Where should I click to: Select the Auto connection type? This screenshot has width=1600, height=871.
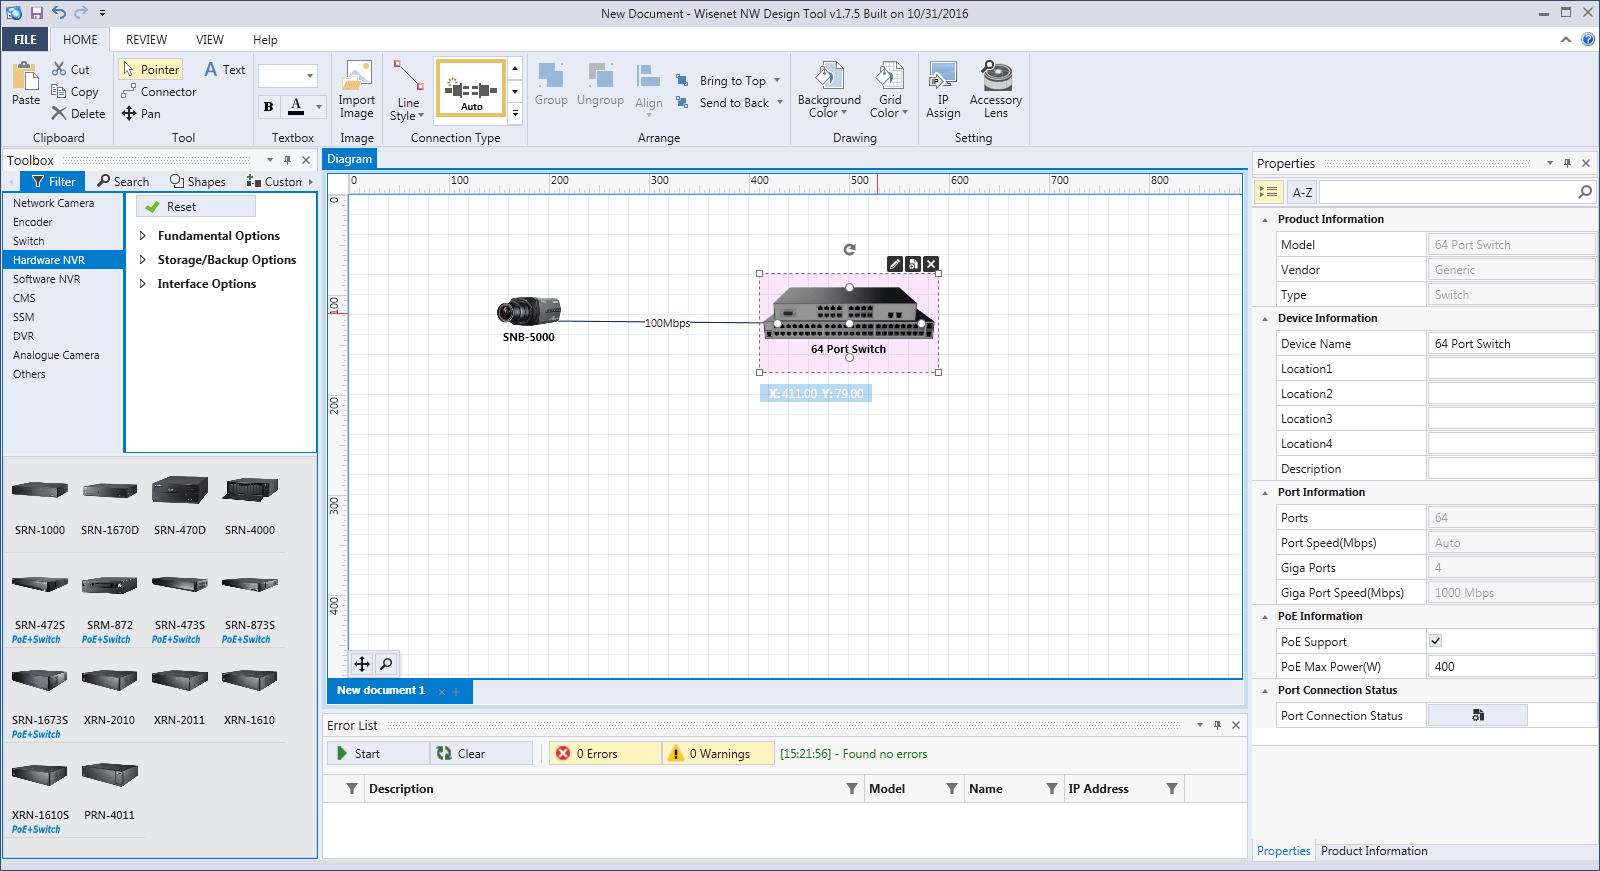tap(471, 89)
